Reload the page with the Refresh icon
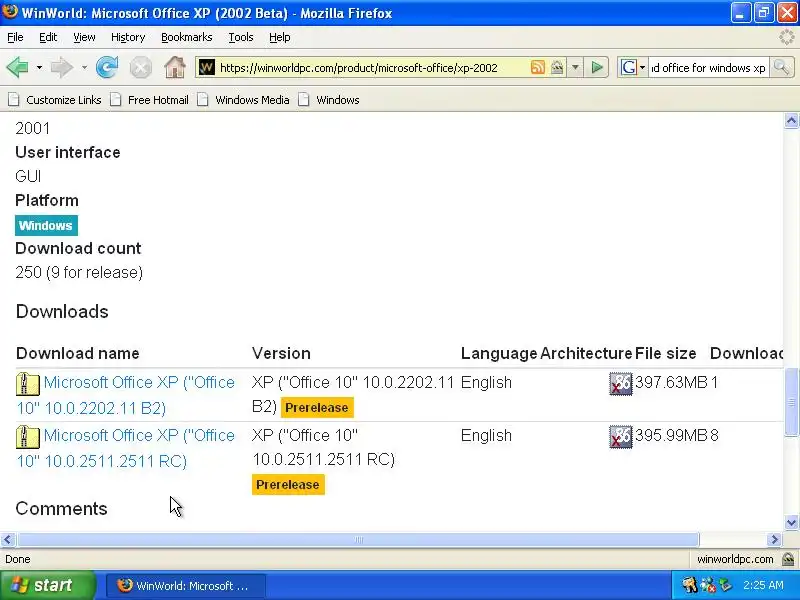The width and height of the screenshot is (800, 600). (107, 67)
